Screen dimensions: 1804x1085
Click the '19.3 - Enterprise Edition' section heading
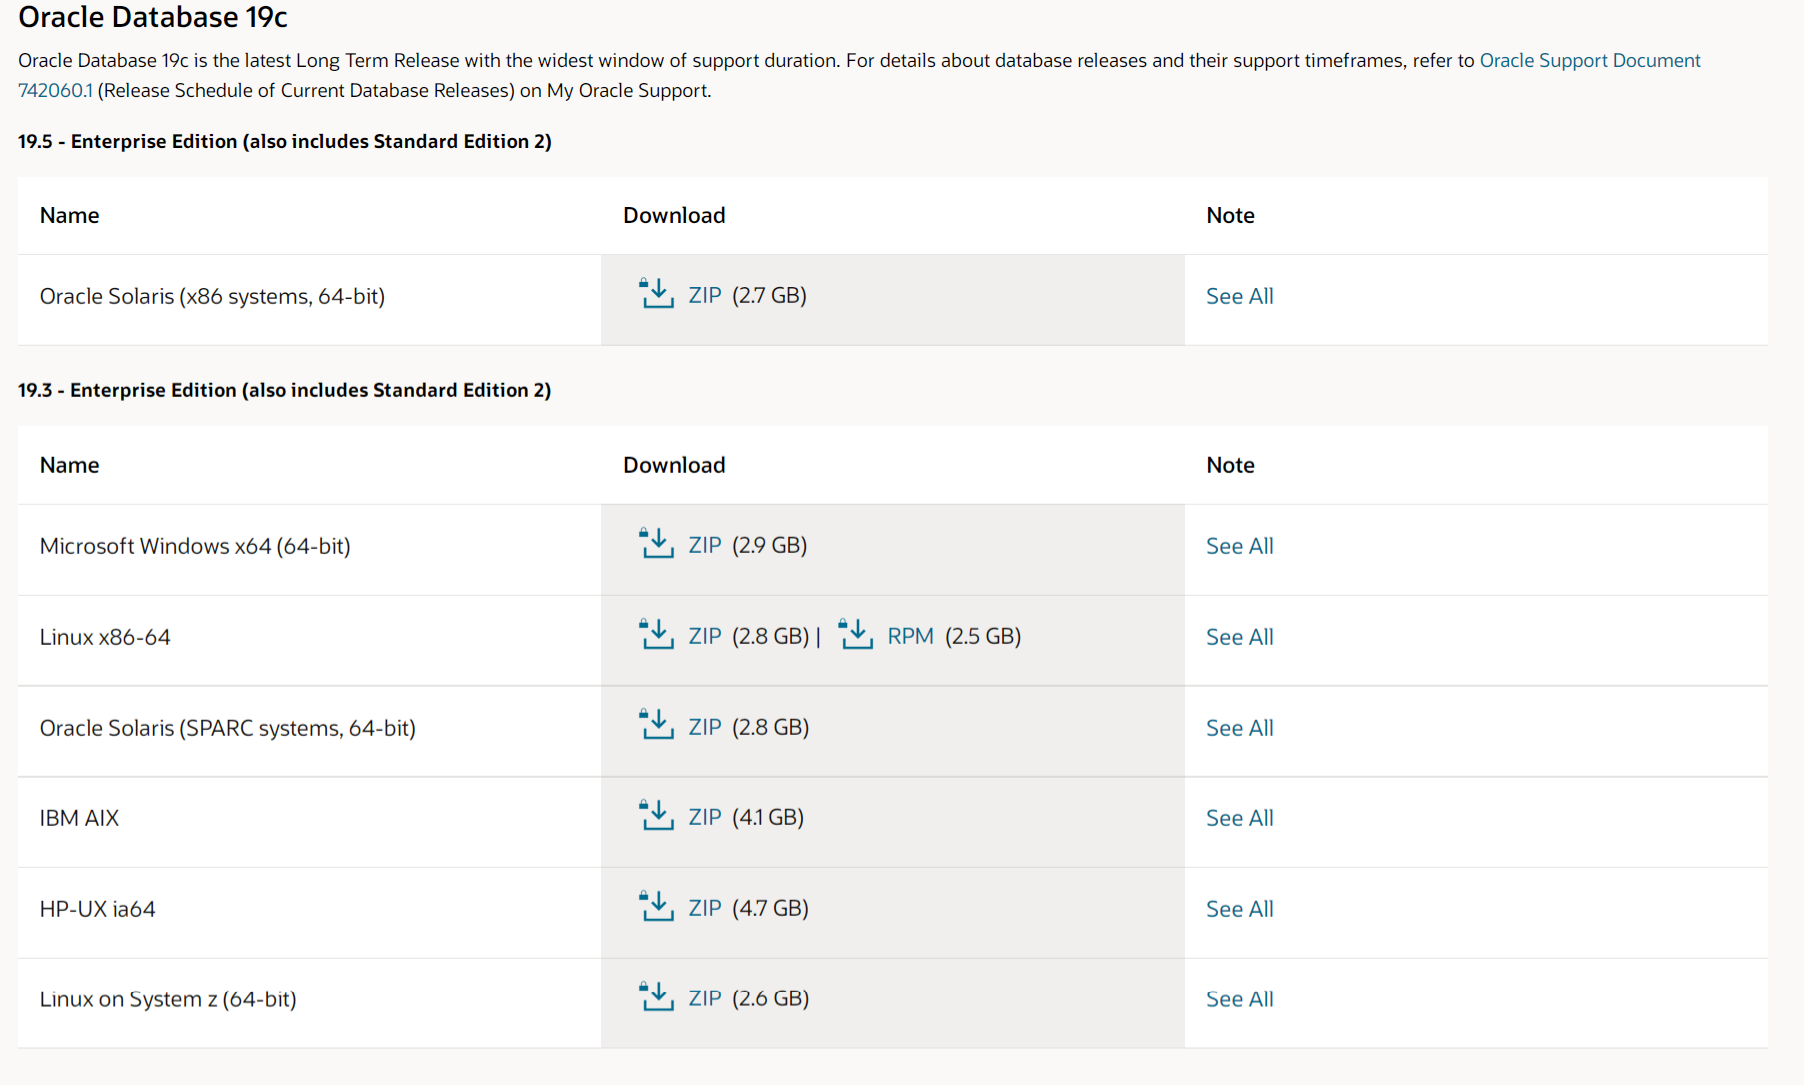pos(285,390)
